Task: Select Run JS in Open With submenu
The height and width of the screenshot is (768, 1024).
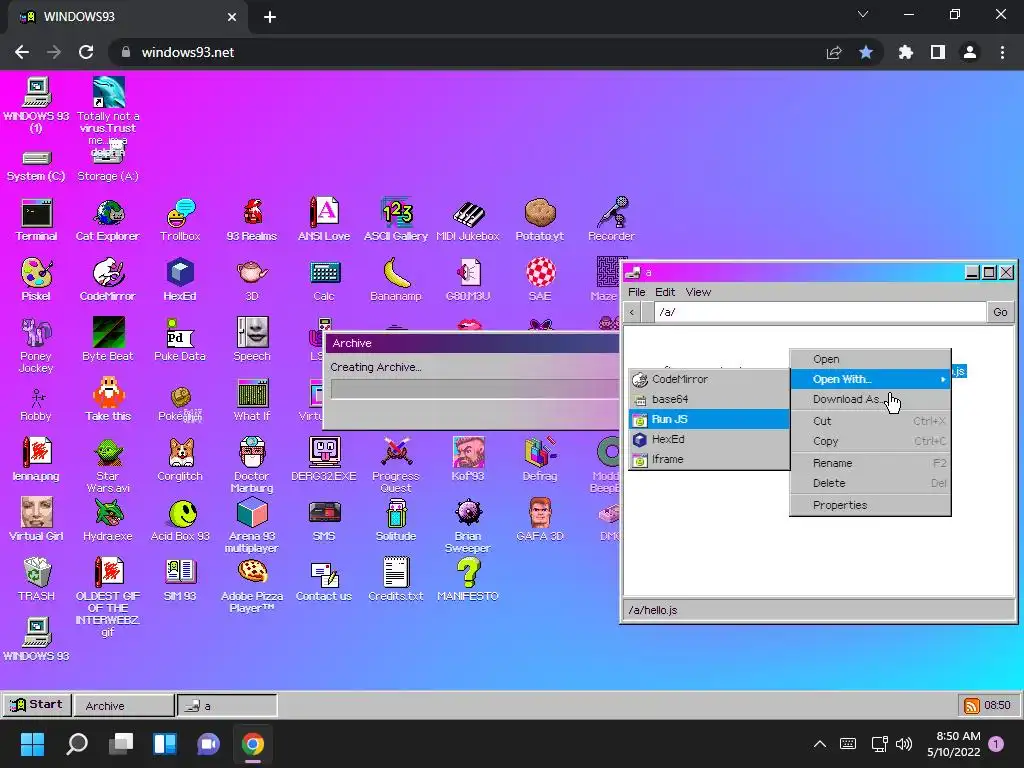Action: tap(709, 419)
